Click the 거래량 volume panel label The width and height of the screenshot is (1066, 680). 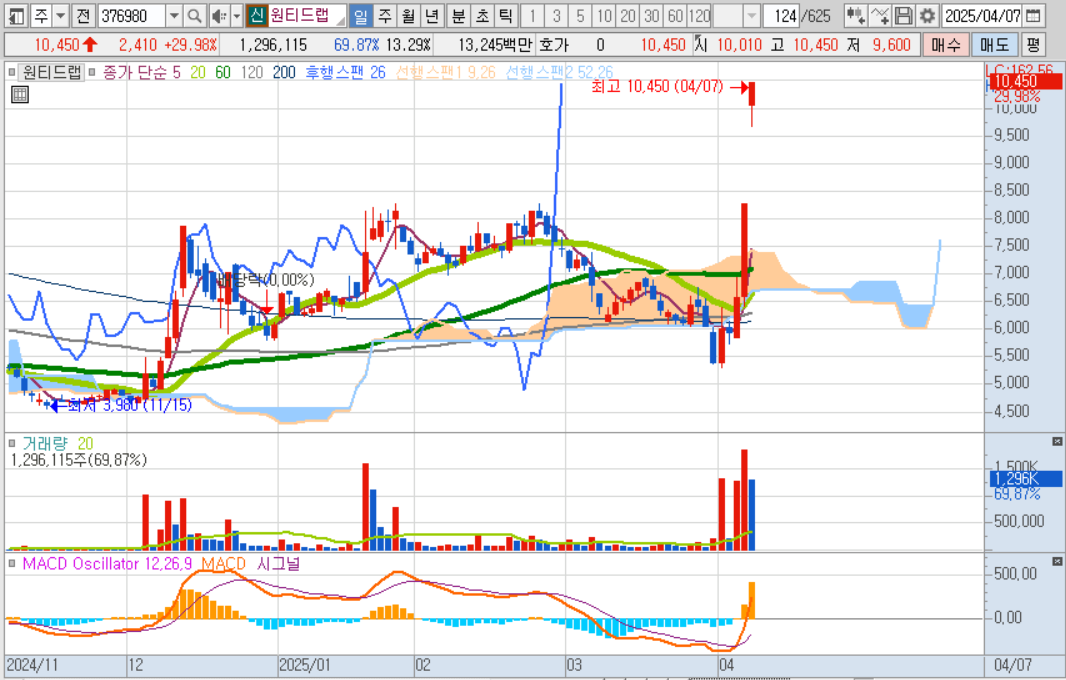tap(45, 444)
